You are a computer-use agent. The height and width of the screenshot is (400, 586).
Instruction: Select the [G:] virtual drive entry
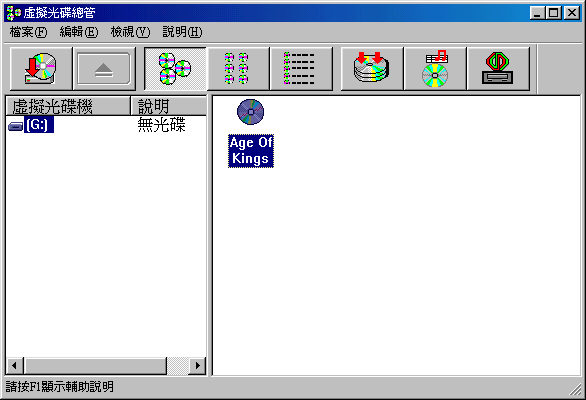[39, 124]
